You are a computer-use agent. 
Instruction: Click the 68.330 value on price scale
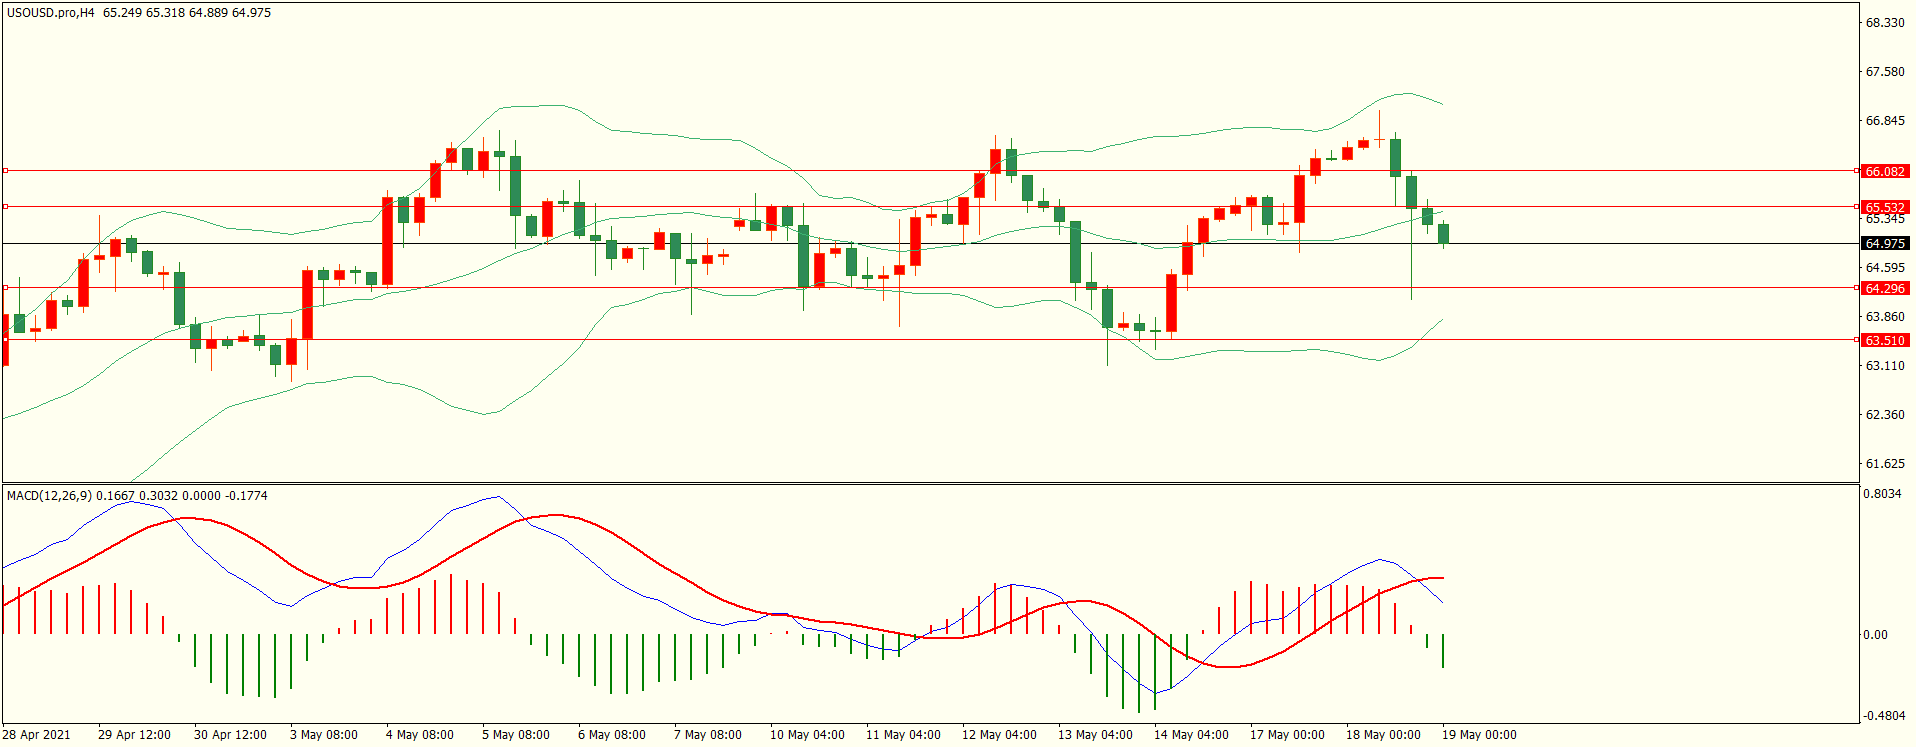[x=1885, y=22]
